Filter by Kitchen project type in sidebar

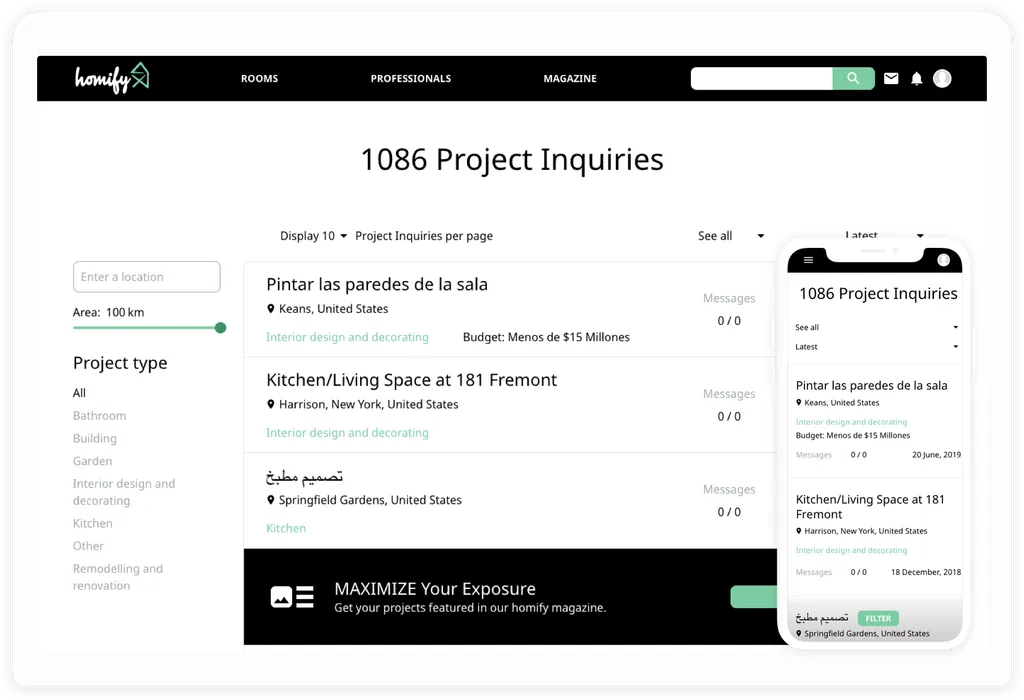92,523
